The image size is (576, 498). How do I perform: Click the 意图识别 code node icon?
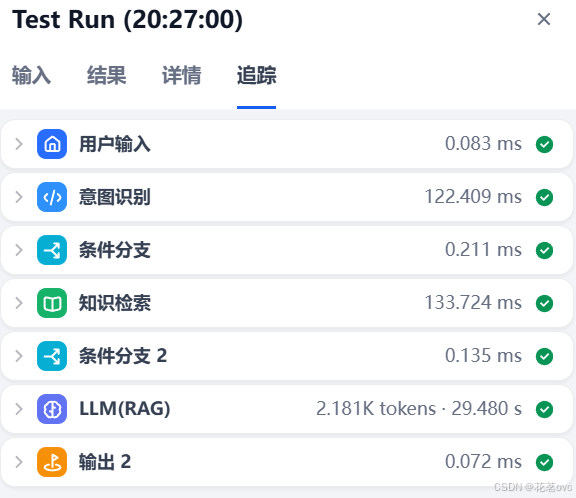coord(52,197)
